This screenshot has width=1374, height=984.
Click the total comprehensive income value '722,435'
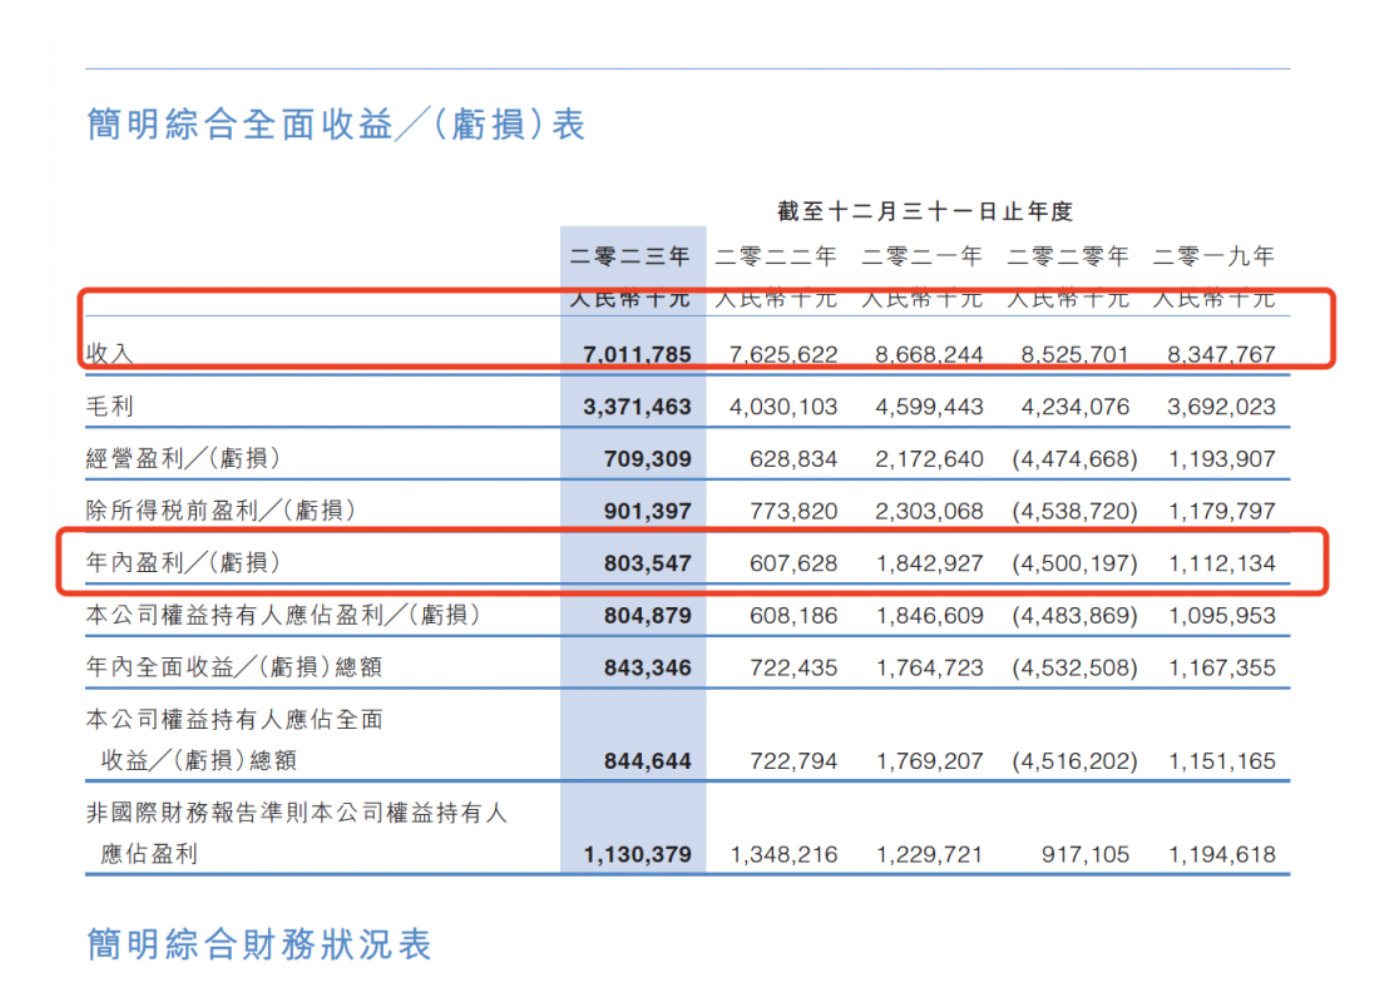click(x=793, y=667)
